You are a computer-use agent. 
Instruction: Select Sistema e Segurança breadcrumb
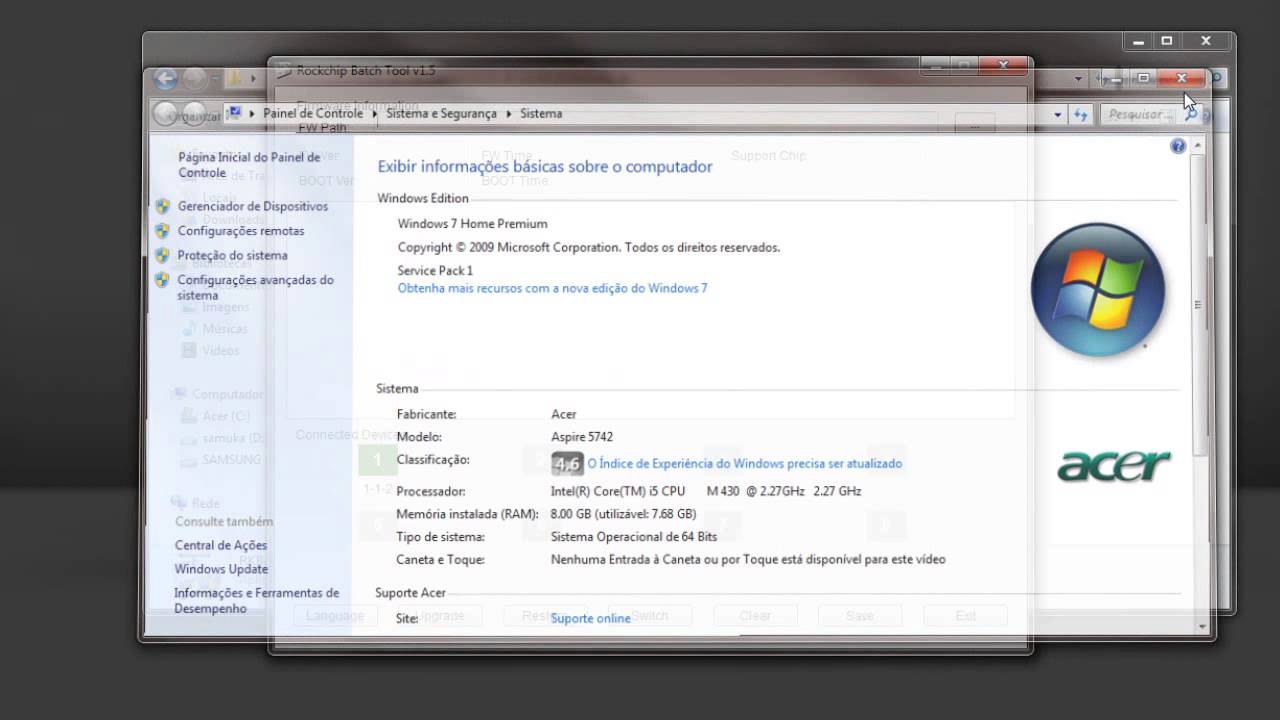[x=441, y=114]
